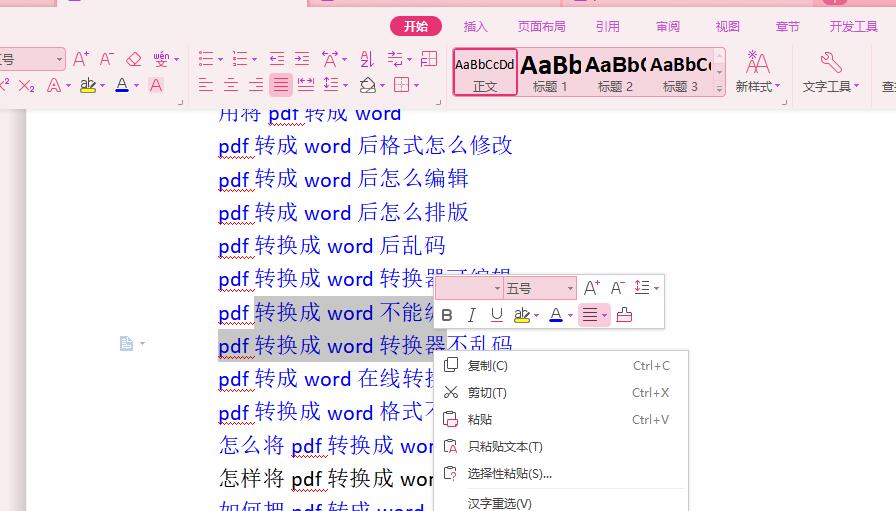Click the text effect outlined A icon
Viewport: 896px width, 511px height.
(x=54, y=86)
